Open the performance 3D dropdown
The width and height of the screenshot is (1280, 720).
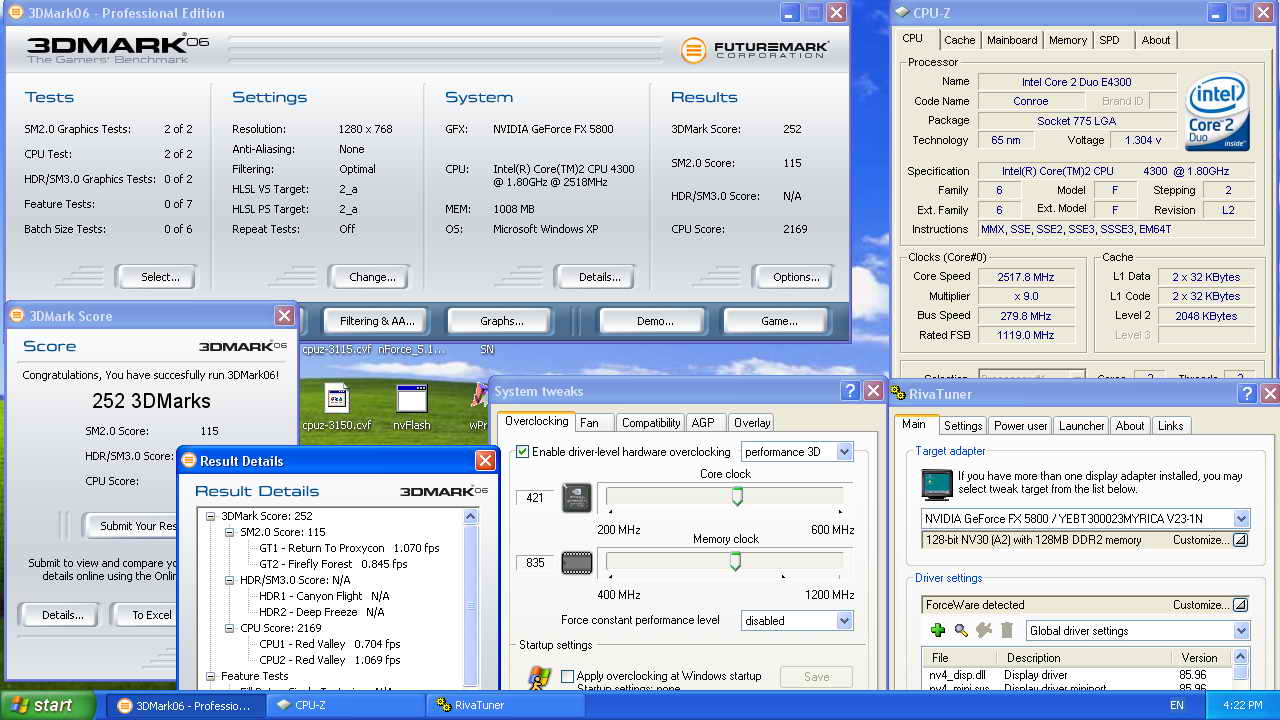(844, 452)
